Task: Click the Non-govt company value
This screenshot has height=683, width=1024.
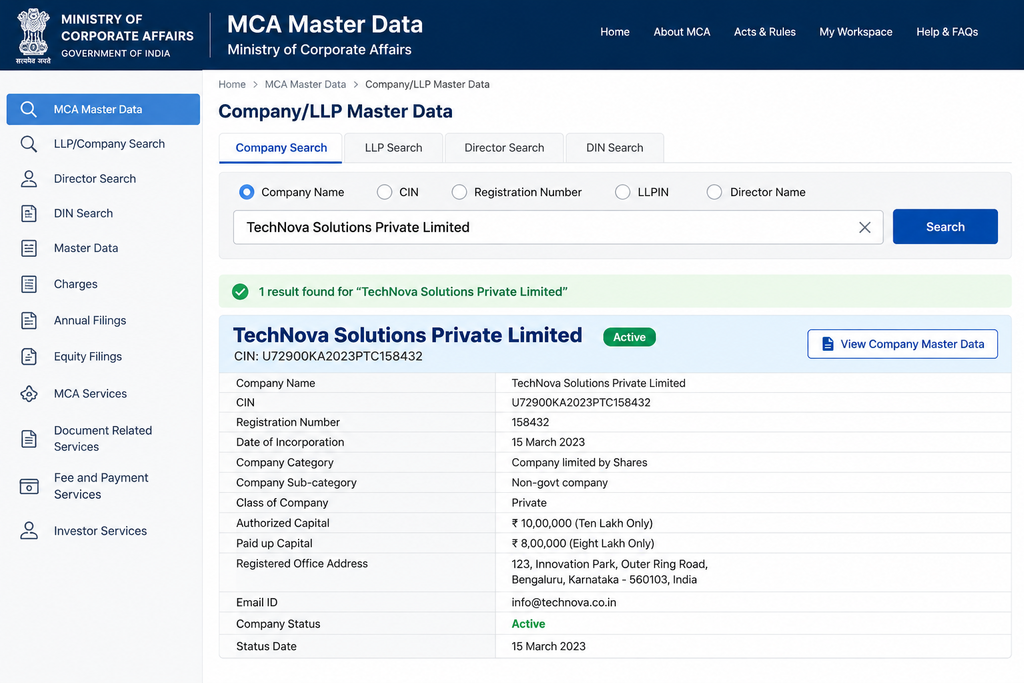Action: point(560,483)
